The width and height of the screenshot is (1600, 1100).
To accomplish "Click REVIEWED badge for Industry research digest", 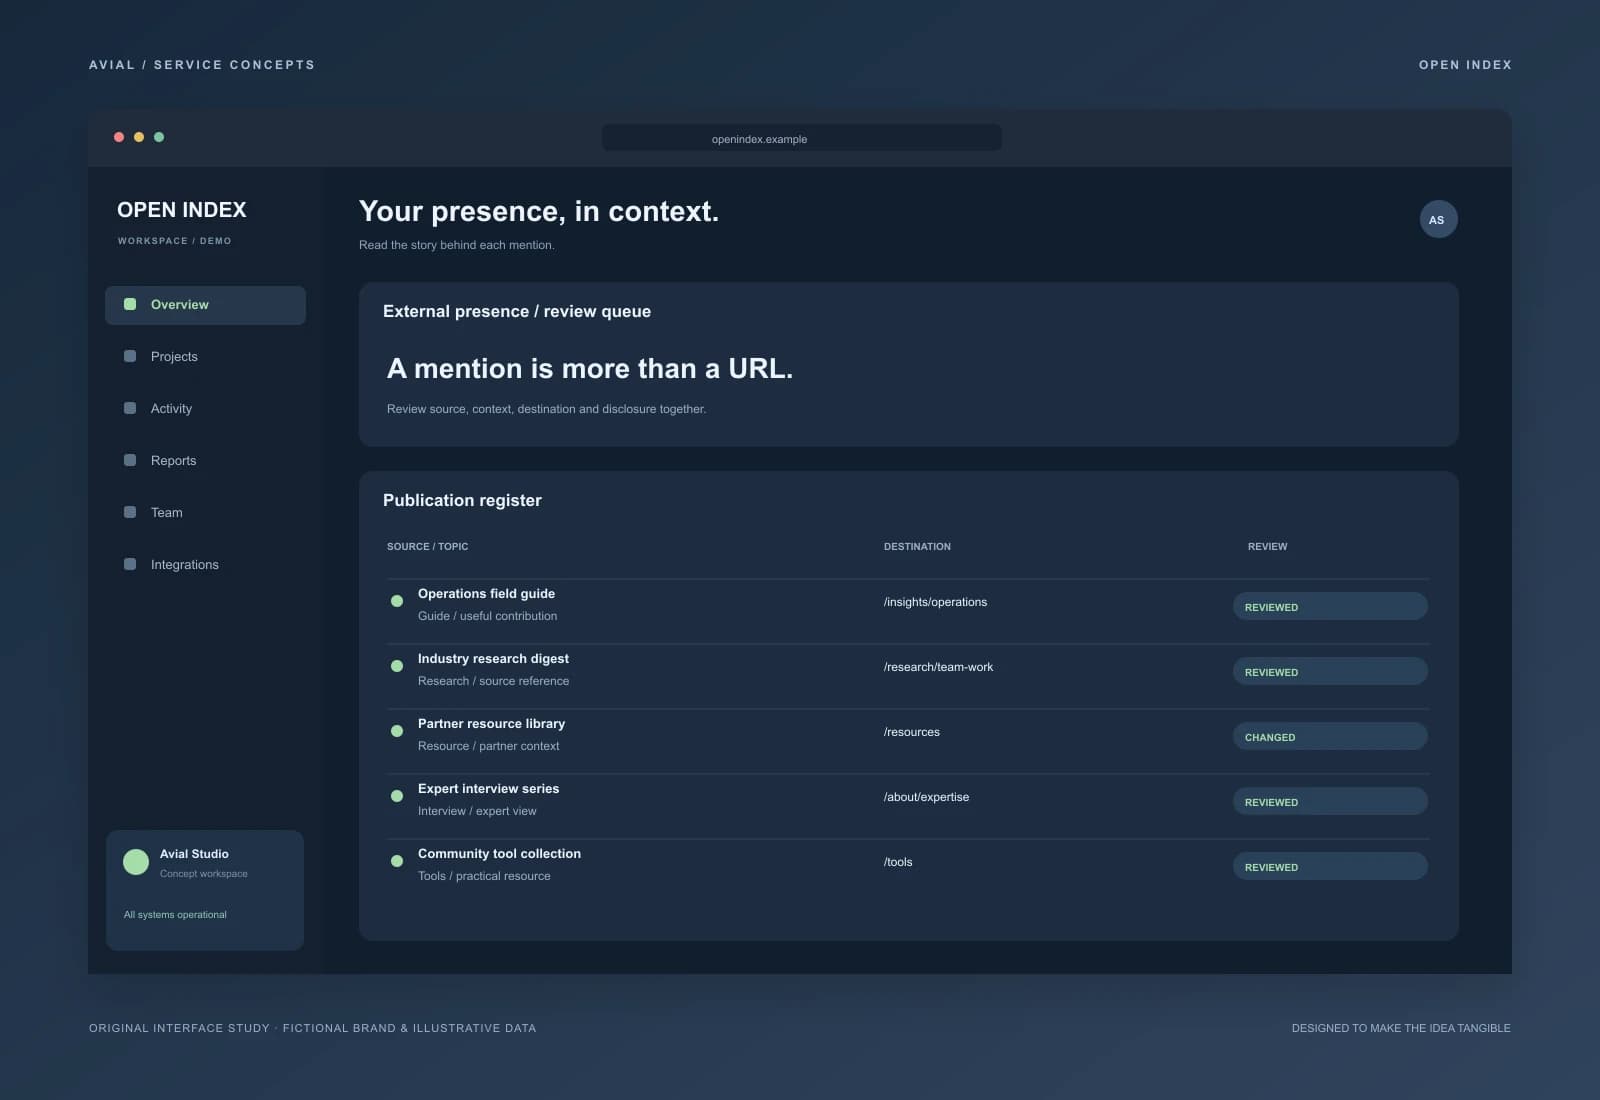I will click(1330, 671).
